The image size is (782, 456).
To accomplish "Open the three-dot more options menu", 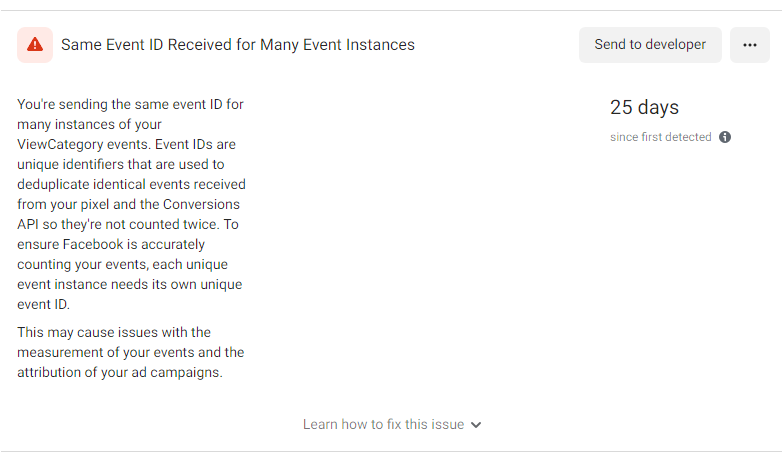I will [x=750, y=45].
